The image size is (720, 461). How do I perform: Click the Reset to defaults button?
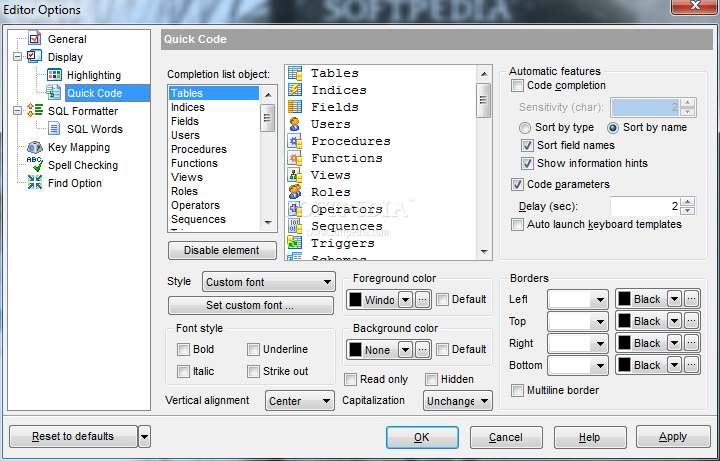pos(73,436)
